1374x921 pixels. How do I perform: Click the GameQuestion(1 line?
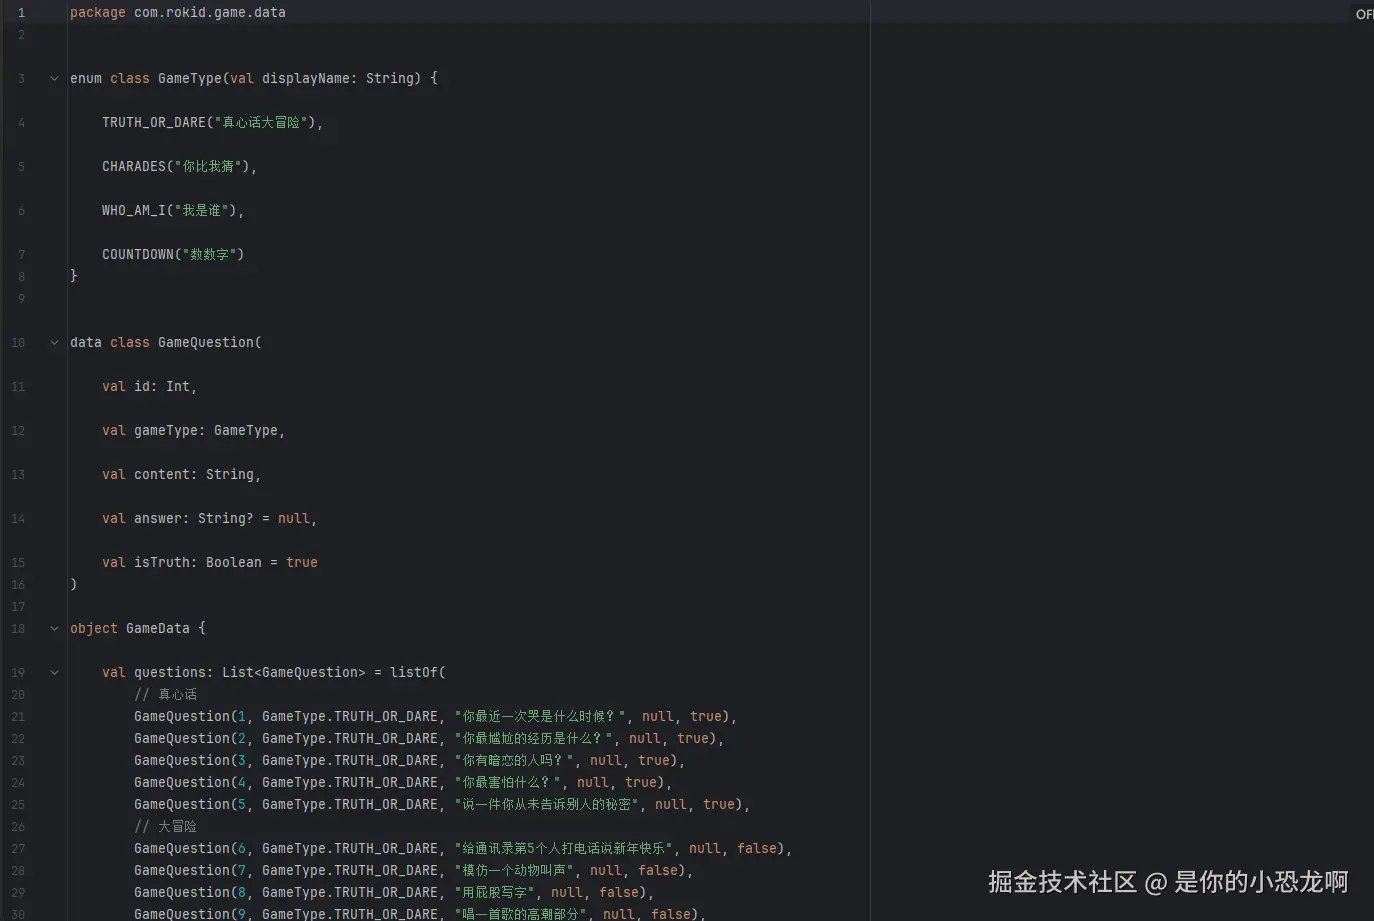(435, 716)
